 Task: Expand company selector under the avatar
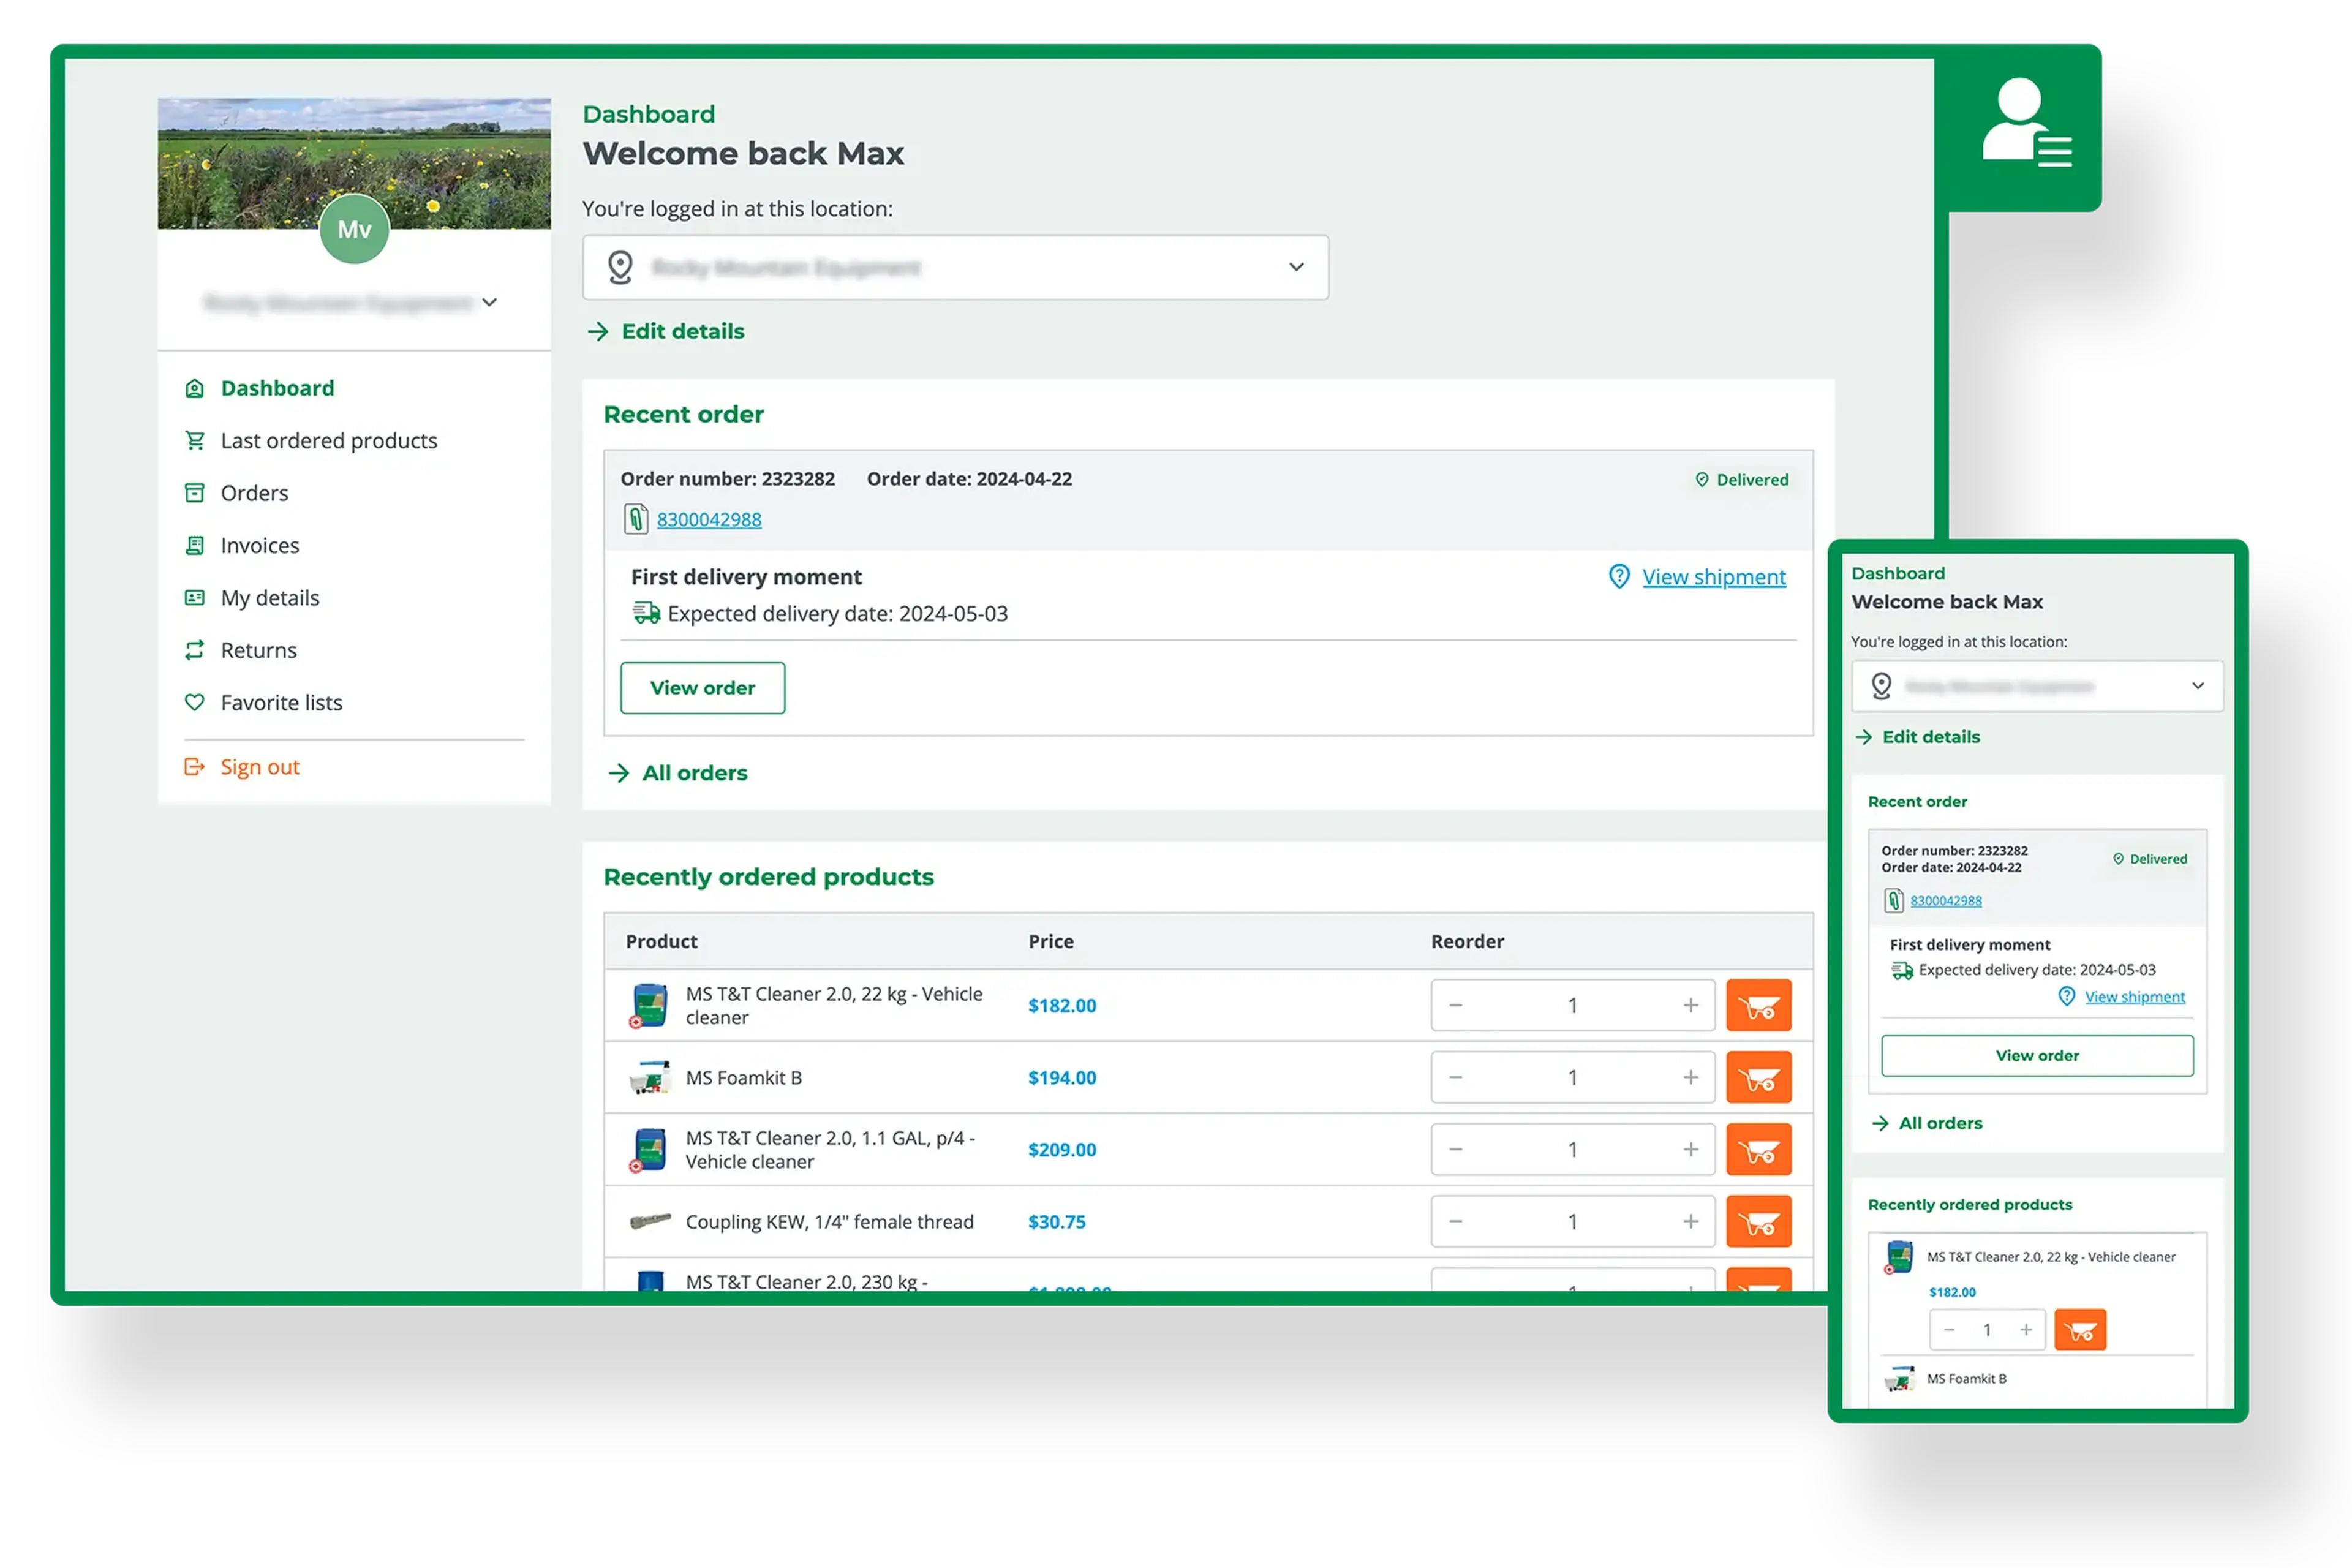pyautogui.click(x=489, y=302)
